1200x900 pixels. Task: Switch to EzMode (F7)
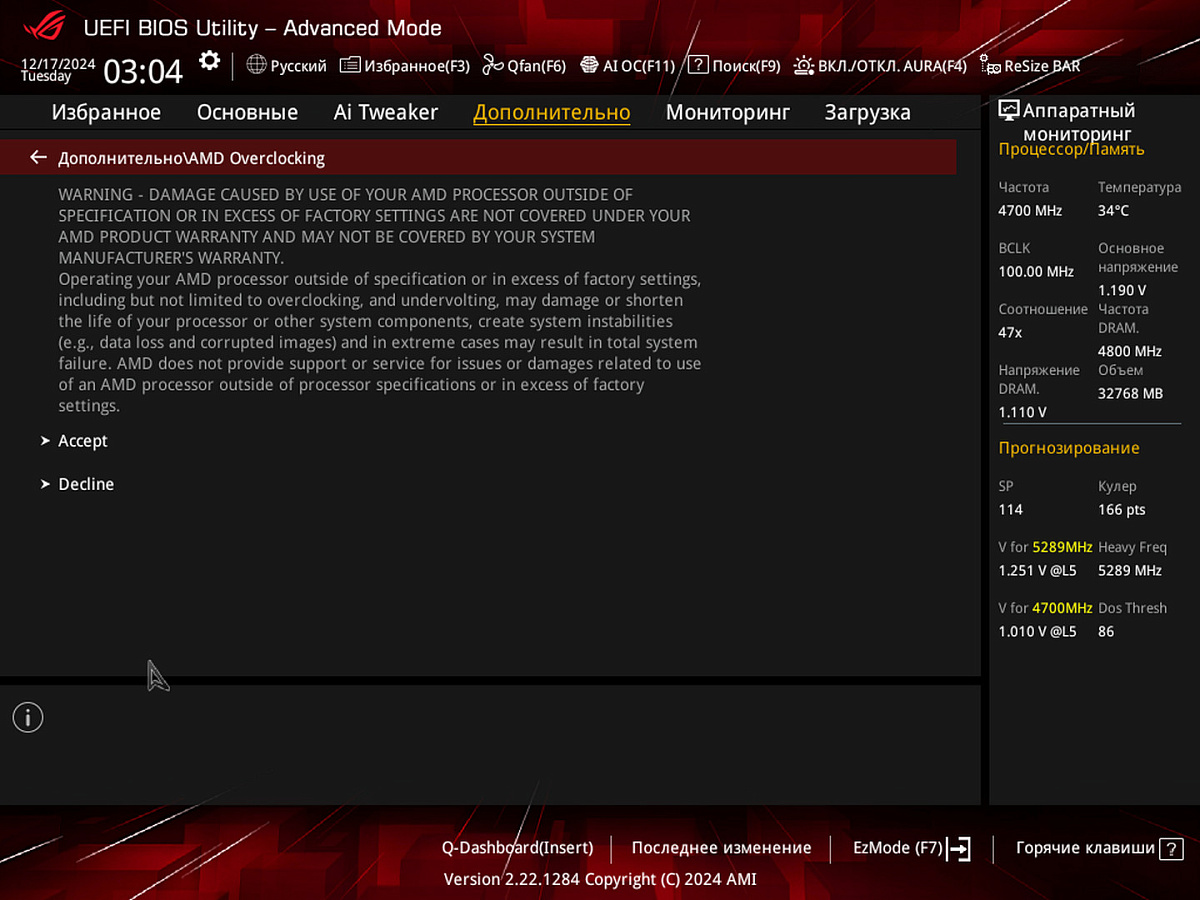pos(911,848)
